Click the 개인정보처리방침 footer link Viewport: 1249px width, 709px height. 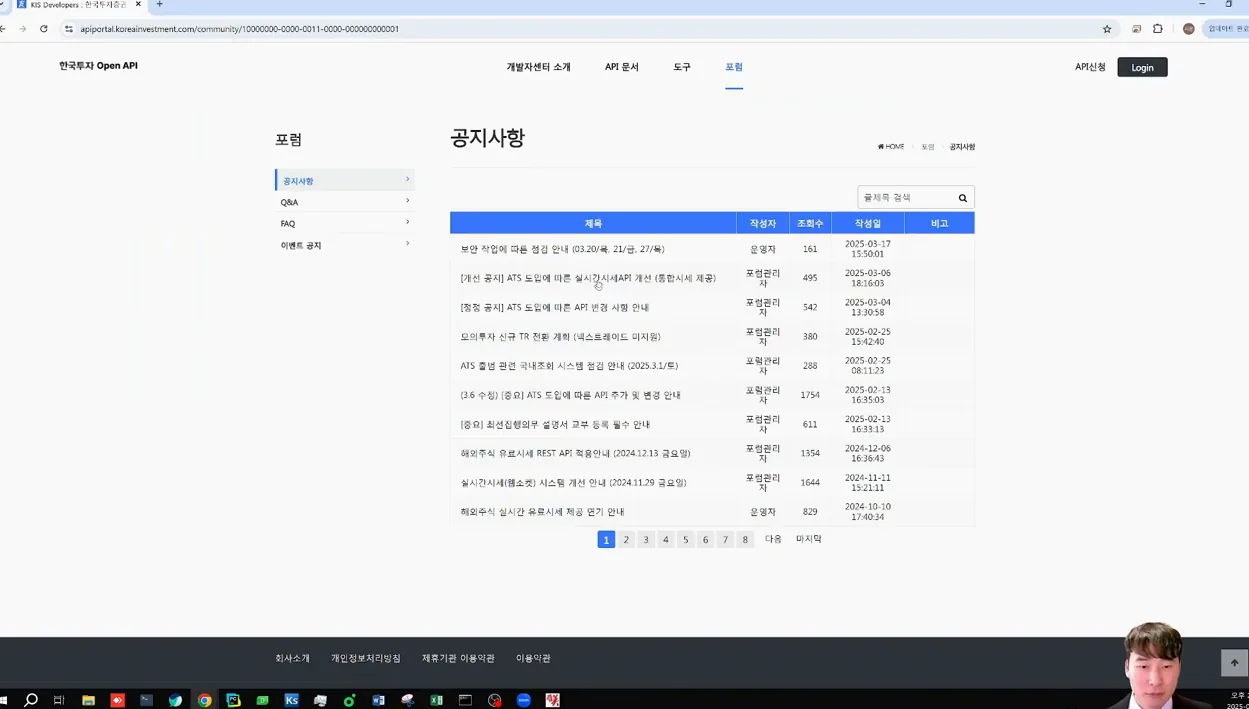tap(366, 658)
